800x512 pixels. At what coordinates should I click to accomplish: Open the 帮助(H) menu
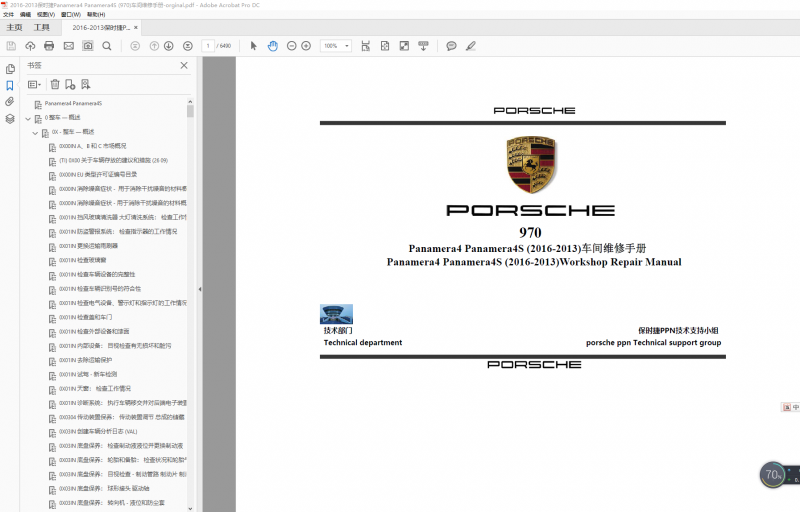coord(96,14)
